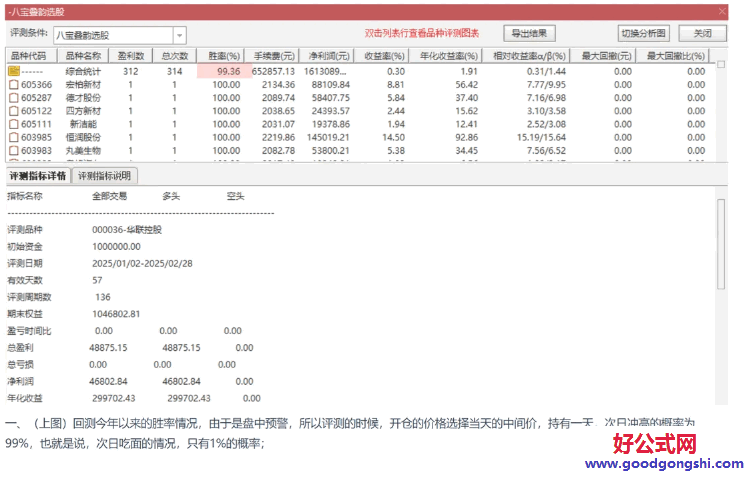This screenshot has width=752, height=486.
Task: Click the folder icon of the 综合统计 row
Action: (x=13, y=71)
